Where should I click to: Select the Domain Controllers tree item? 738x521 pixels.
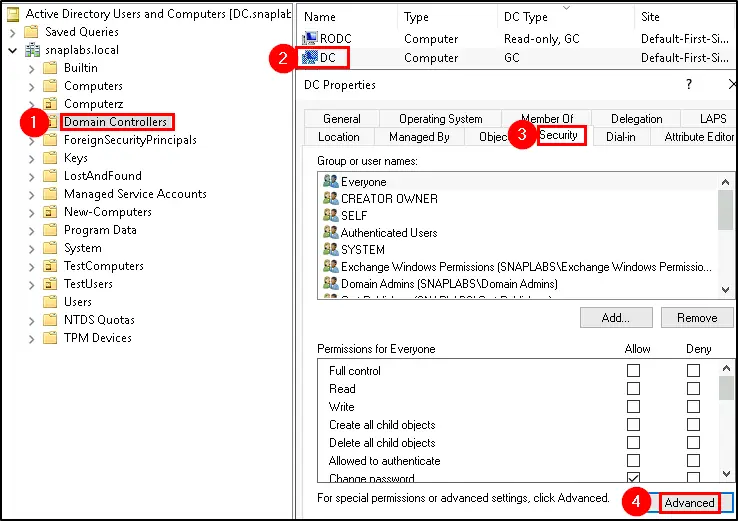click(x=116, y=122)
